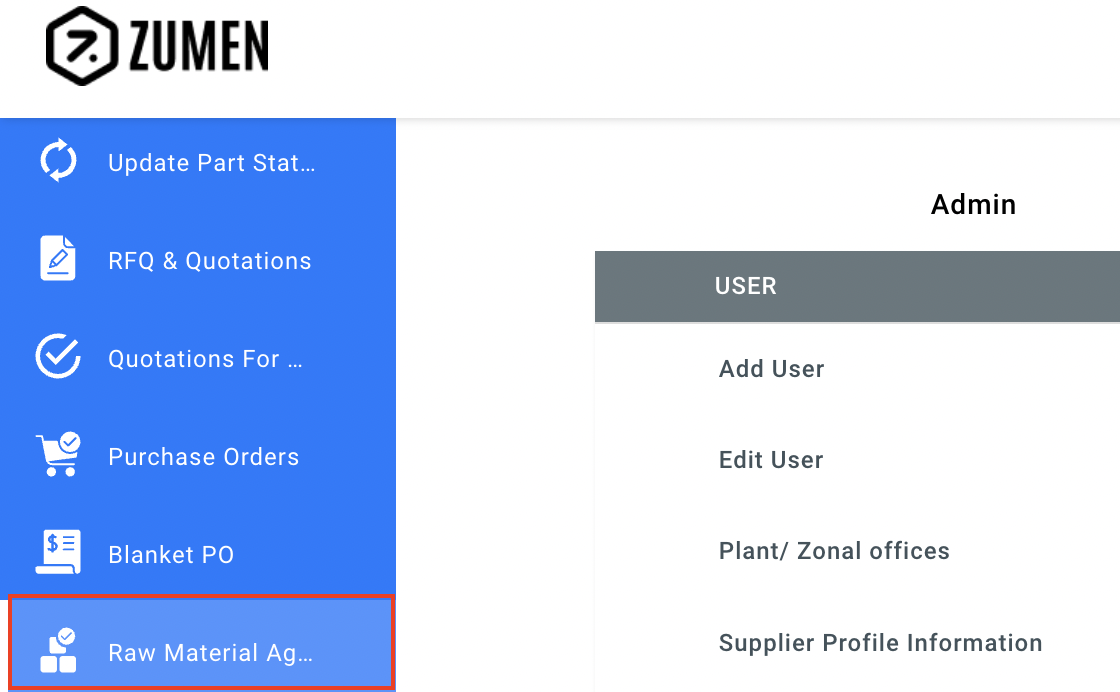1120x692 pixels.
Task: Open Supplier Profile Information link
Action: (x=880, y=643)
